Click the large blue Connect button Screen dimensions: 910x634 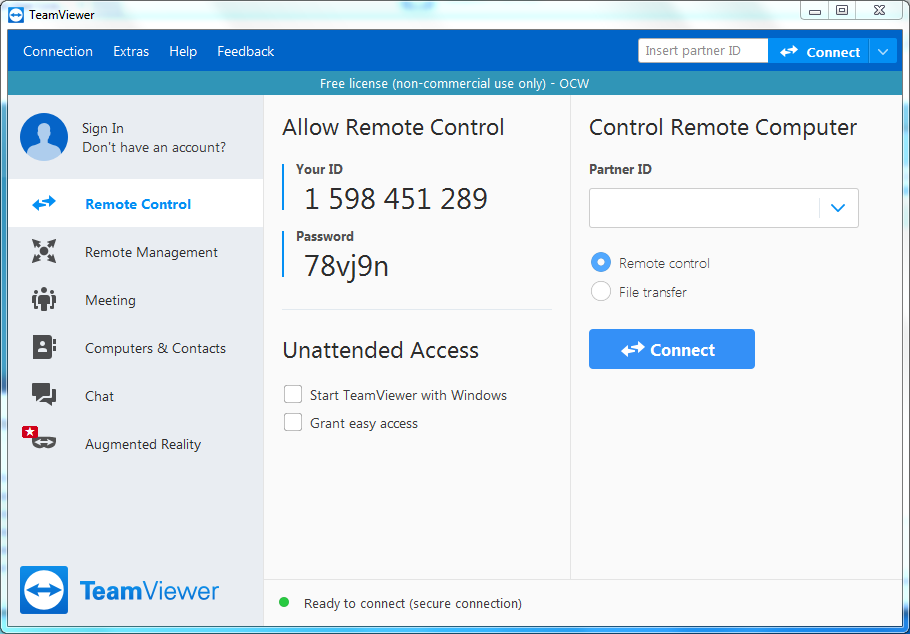point(671,349)
